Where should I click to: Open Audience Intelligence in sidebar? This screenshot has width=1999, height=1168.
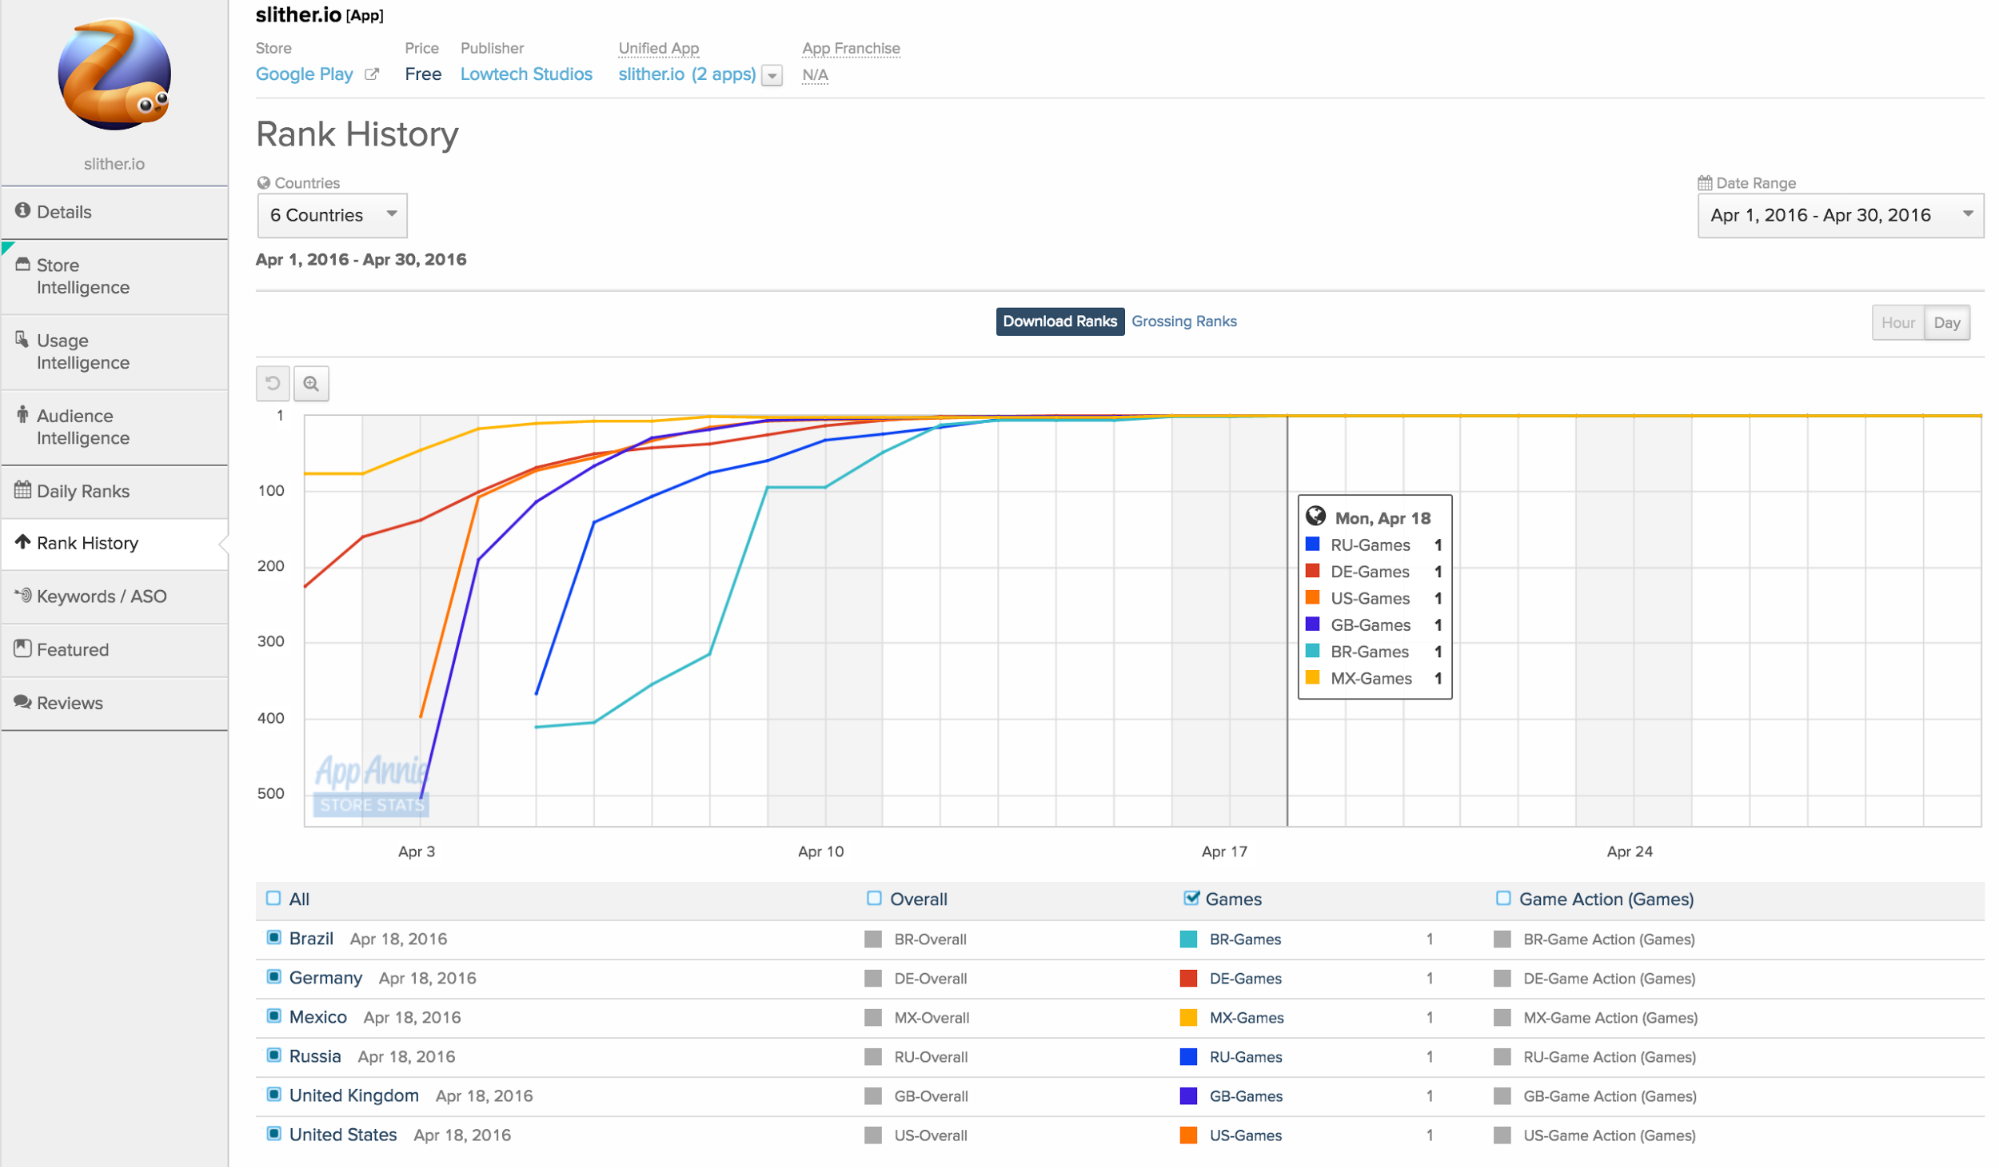(x=114, y=427)
